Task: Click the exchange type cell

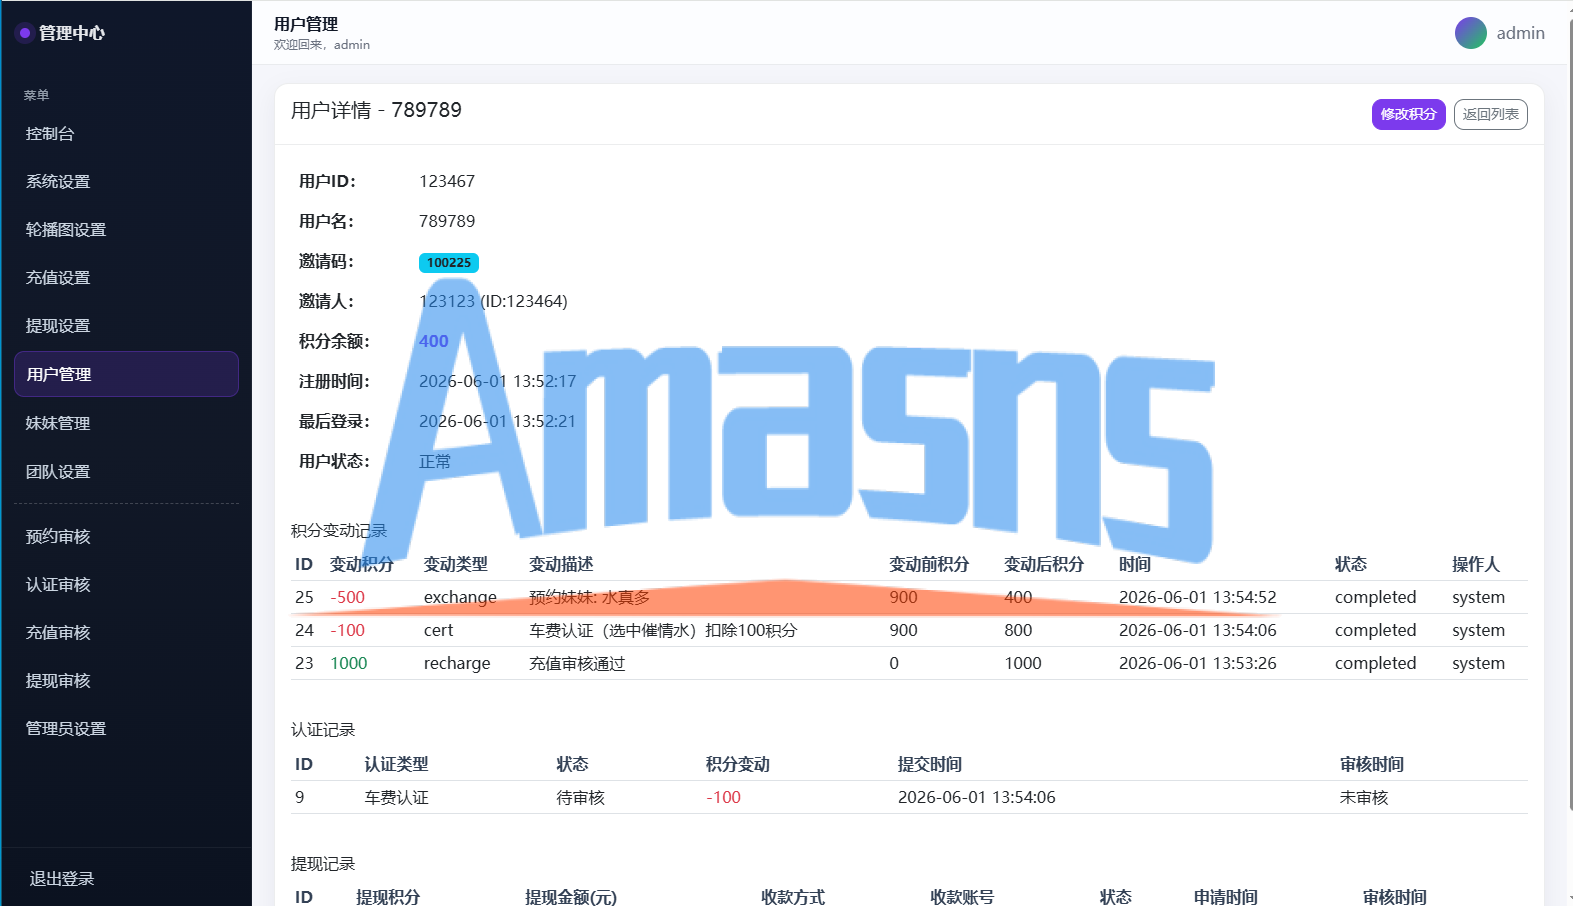Action: point(460,597)
